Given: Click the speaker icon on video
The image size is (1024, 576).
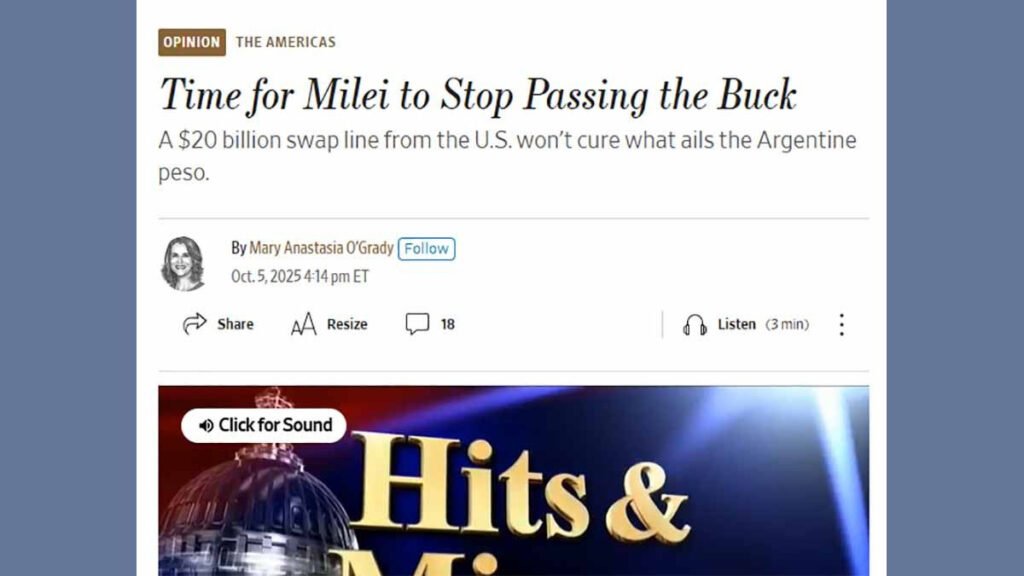Looking at the screenshot, I should coord(206,426).
